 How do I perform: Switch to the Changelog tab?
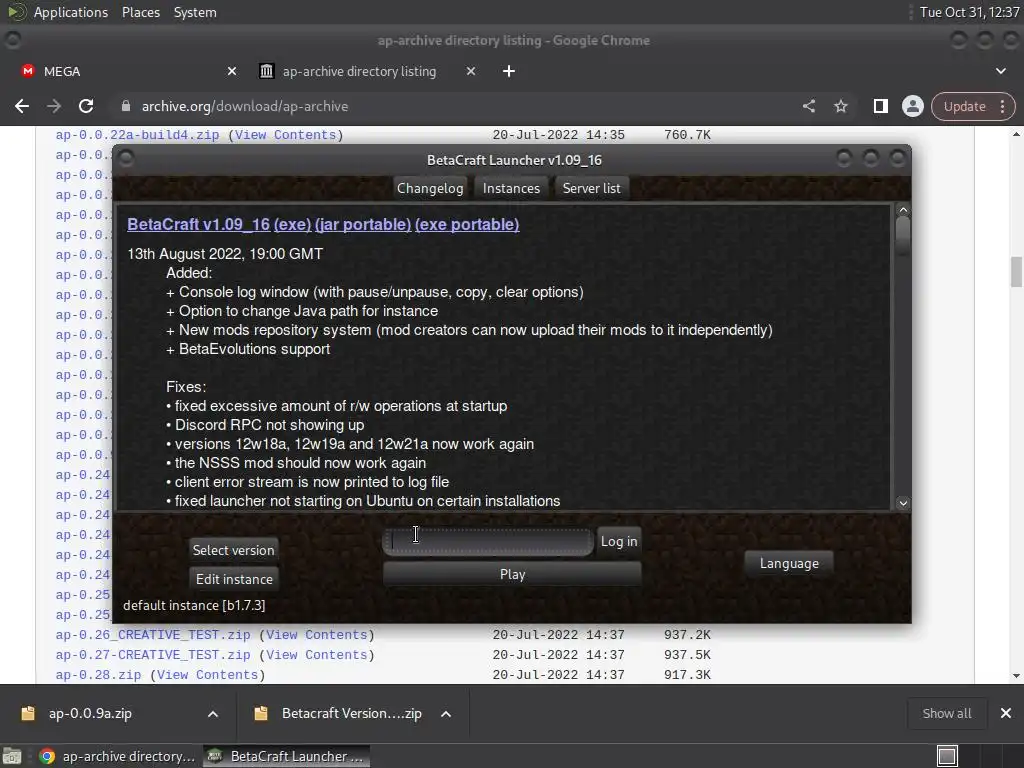pyautogui.click(x=430, y=188)
